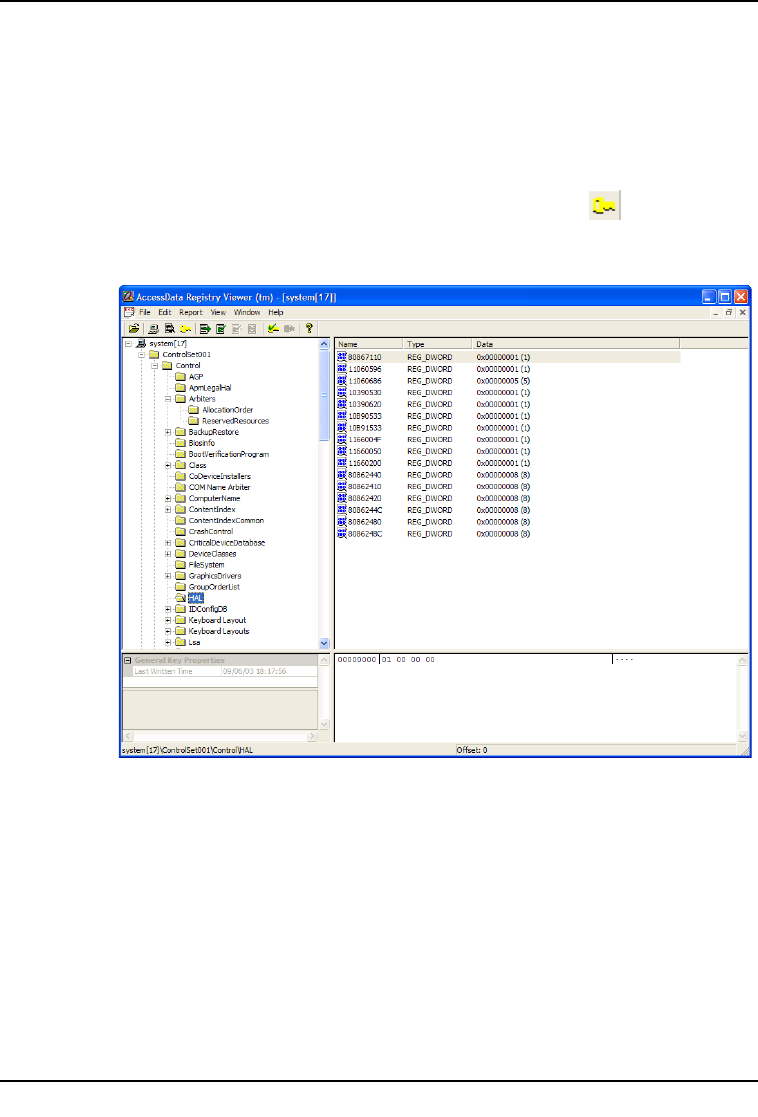Open the File menu

[145, 312]
